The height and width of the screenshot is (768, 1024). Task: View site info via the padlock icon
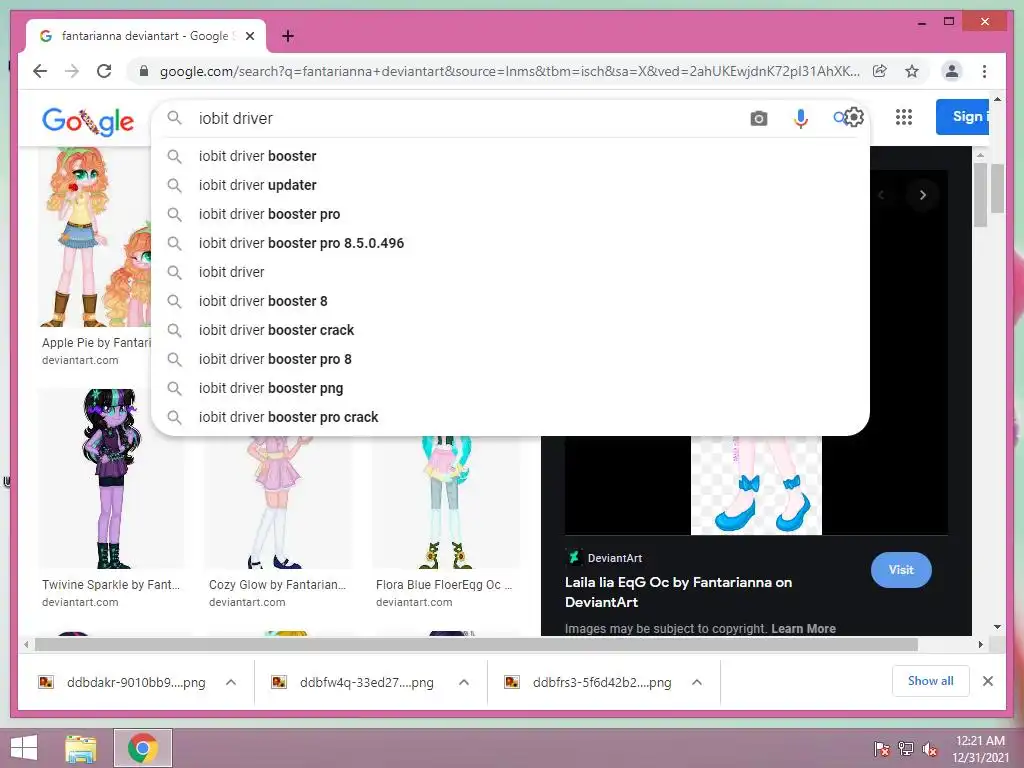[x=144, y=71]
